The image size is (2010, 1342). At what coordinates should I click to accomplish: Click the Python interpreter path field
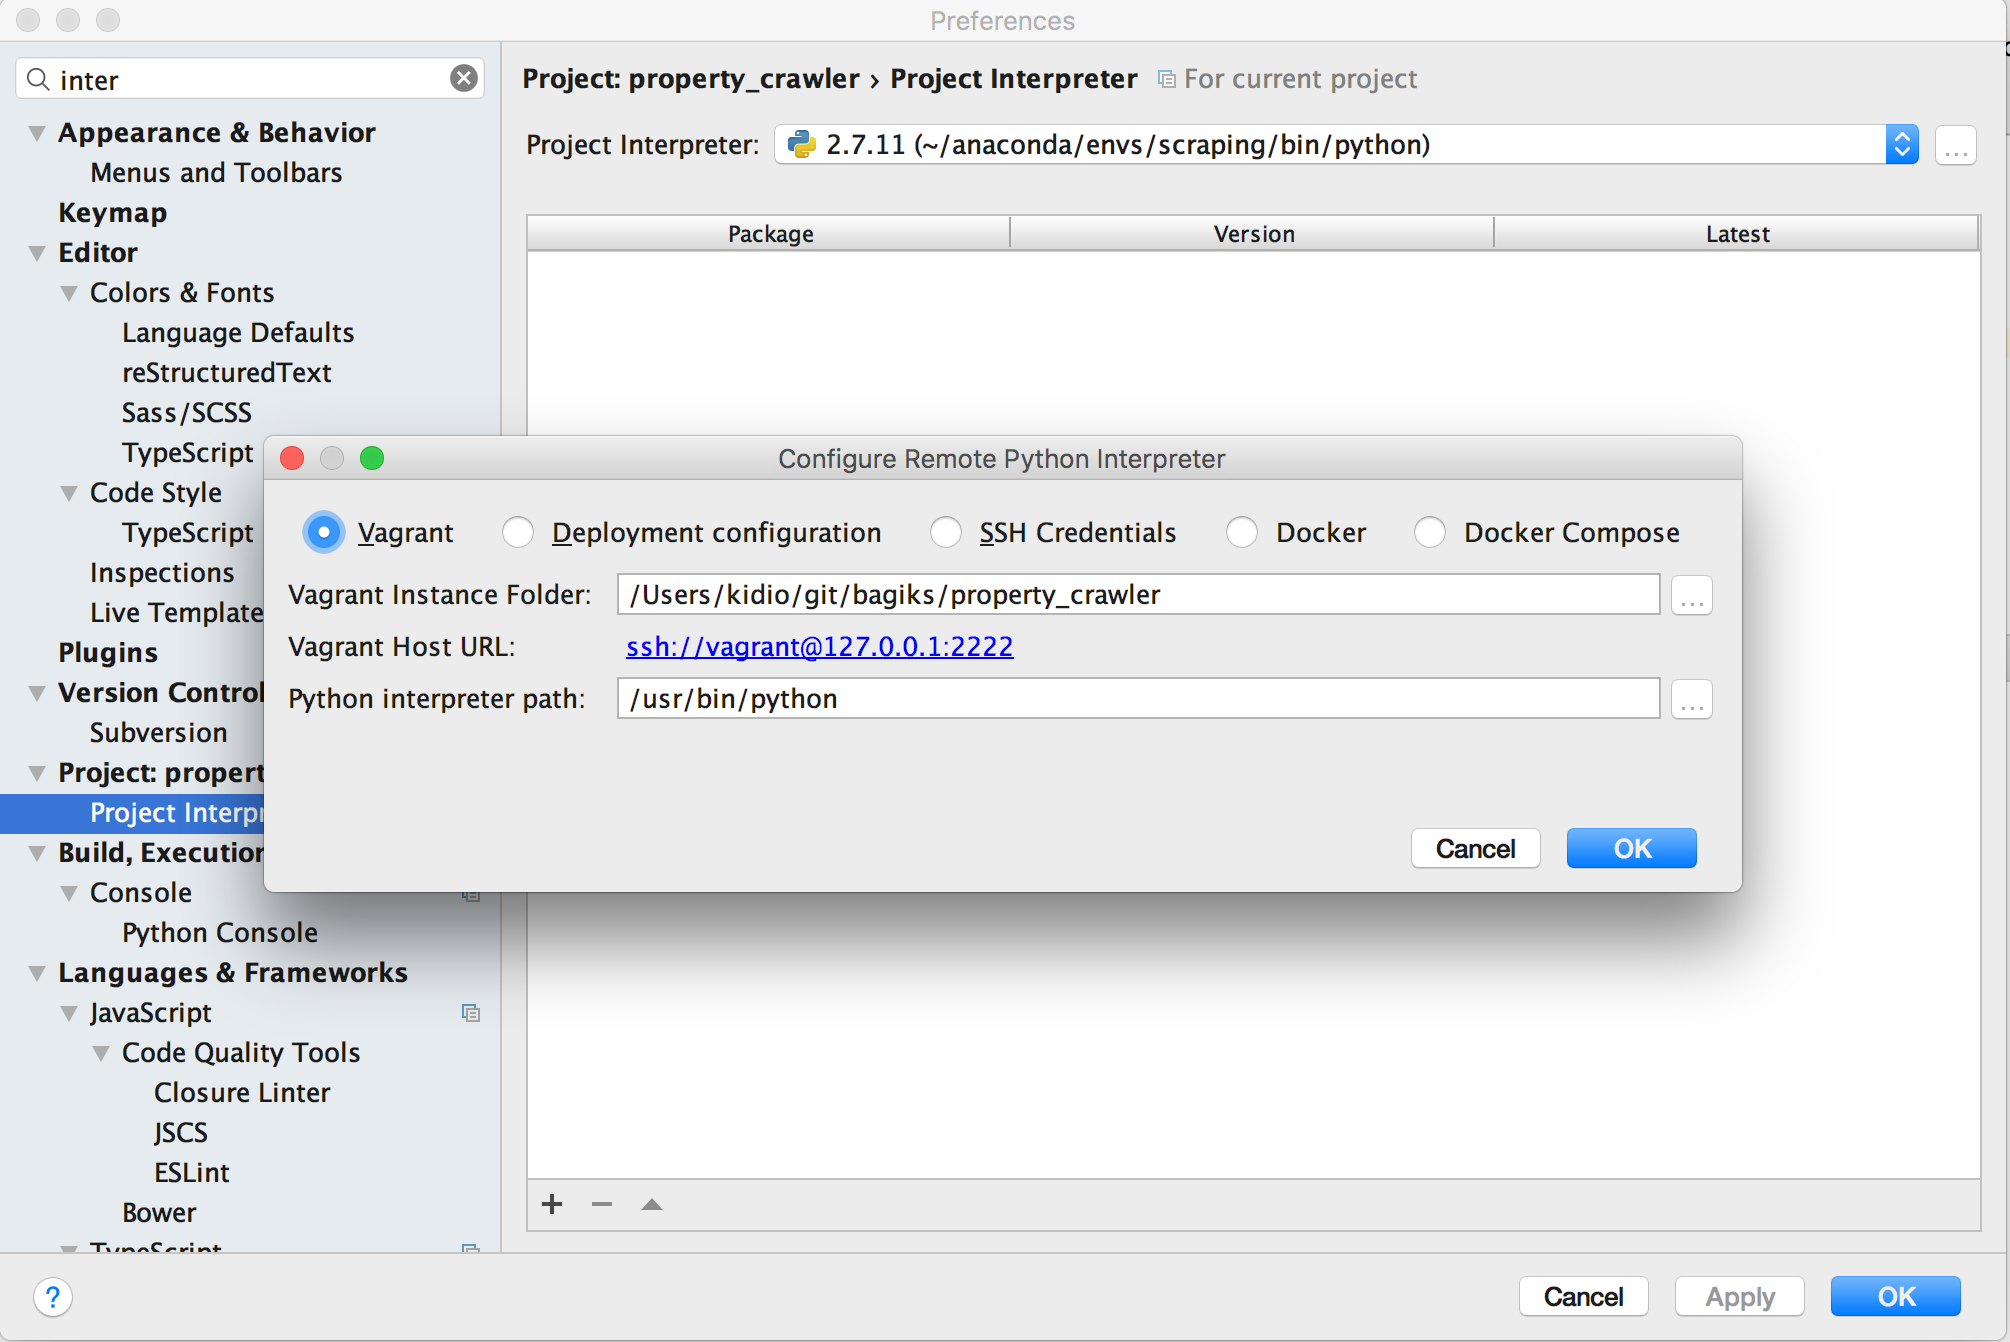coord(1138,699)
